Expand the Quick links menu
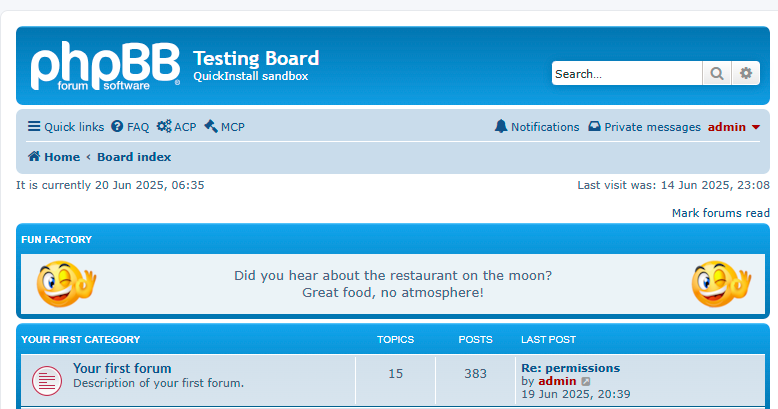The image size is (778, 409). [66, 127]
